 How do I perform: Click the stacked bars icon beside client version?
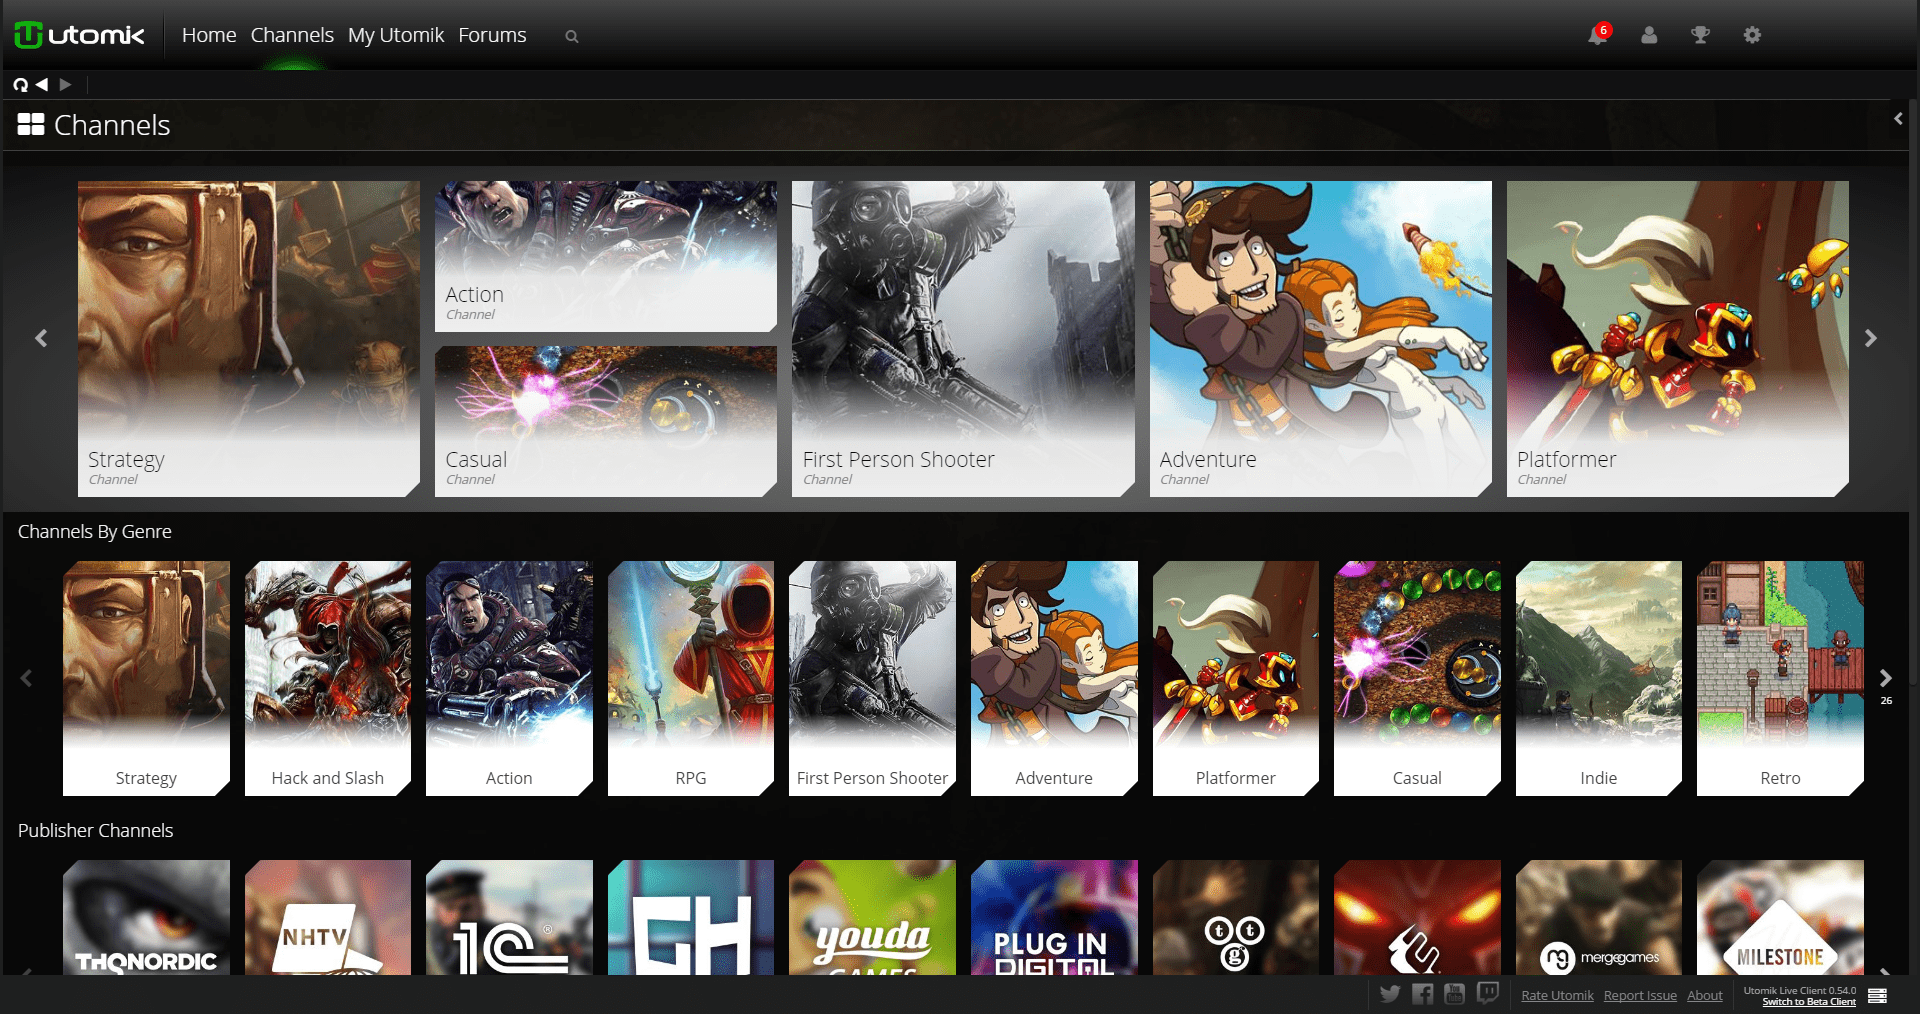1877,996
